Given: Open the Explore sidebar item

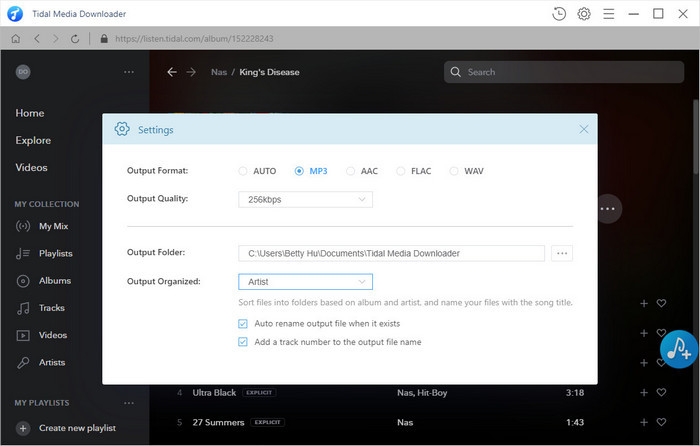Looking at the screenshot, I should point(33,140).
